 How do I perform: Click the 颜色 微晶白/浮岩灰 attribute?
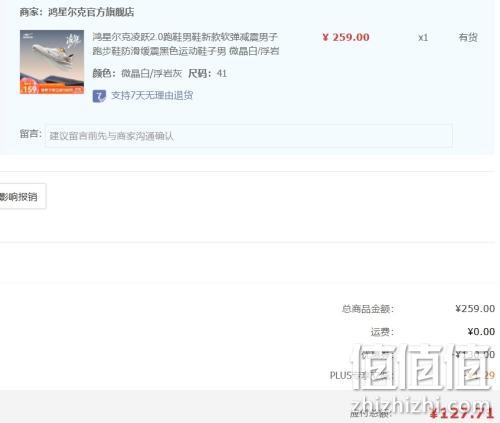pyautogui.click(x=137, y=73)
